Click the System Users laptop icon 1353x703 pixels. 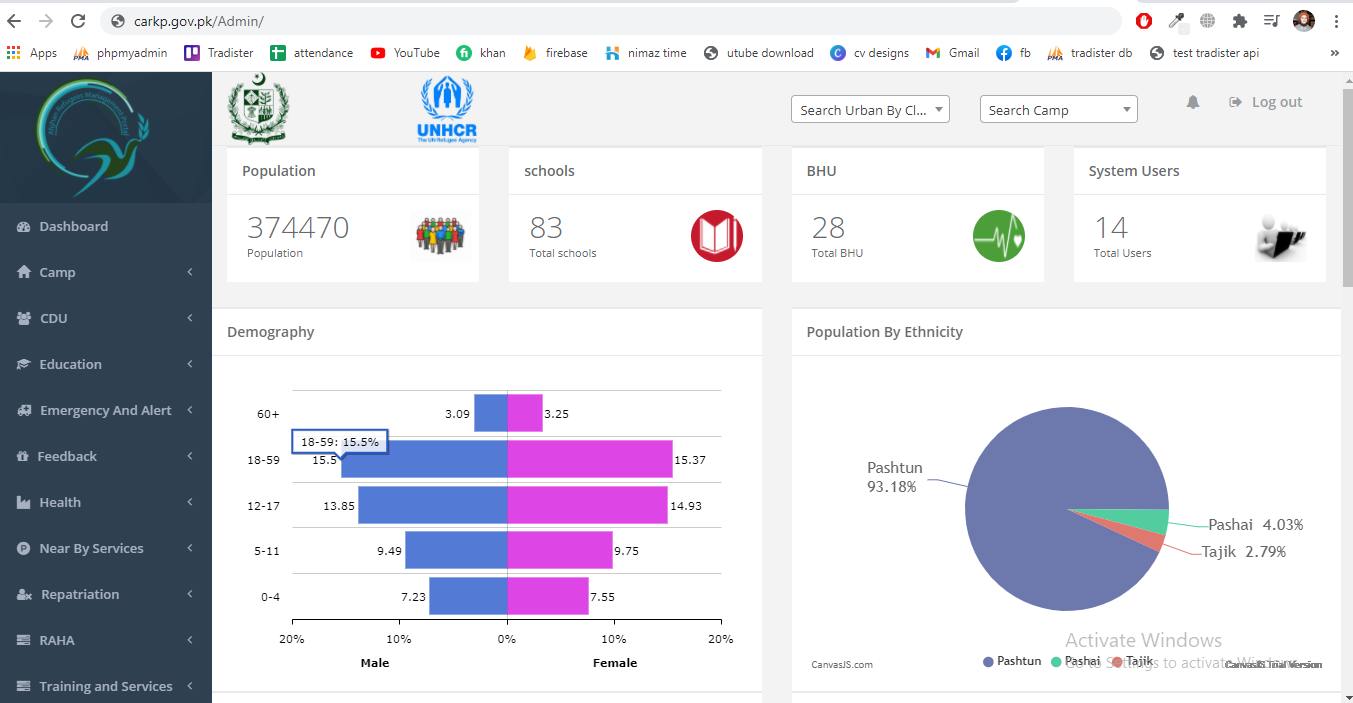1281,237
